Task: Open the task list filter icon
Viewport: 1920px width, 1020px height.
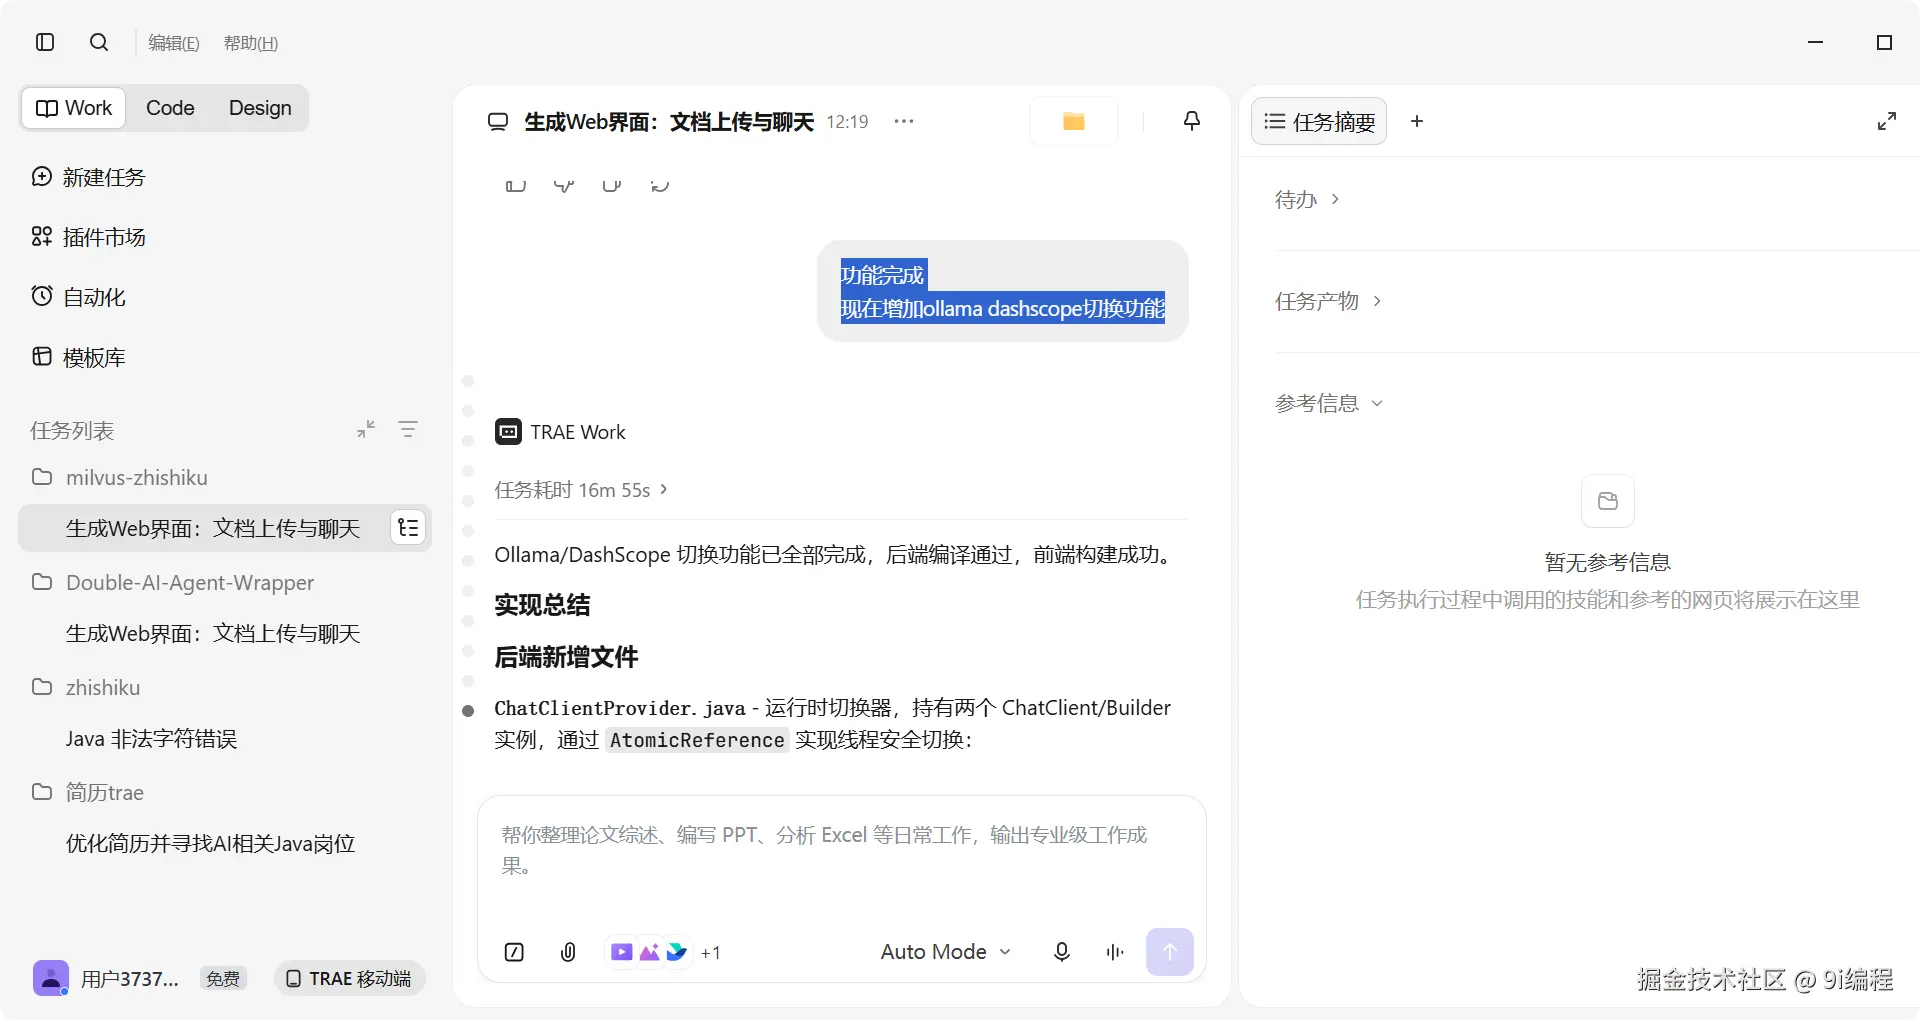Action: tap(408, 429)
